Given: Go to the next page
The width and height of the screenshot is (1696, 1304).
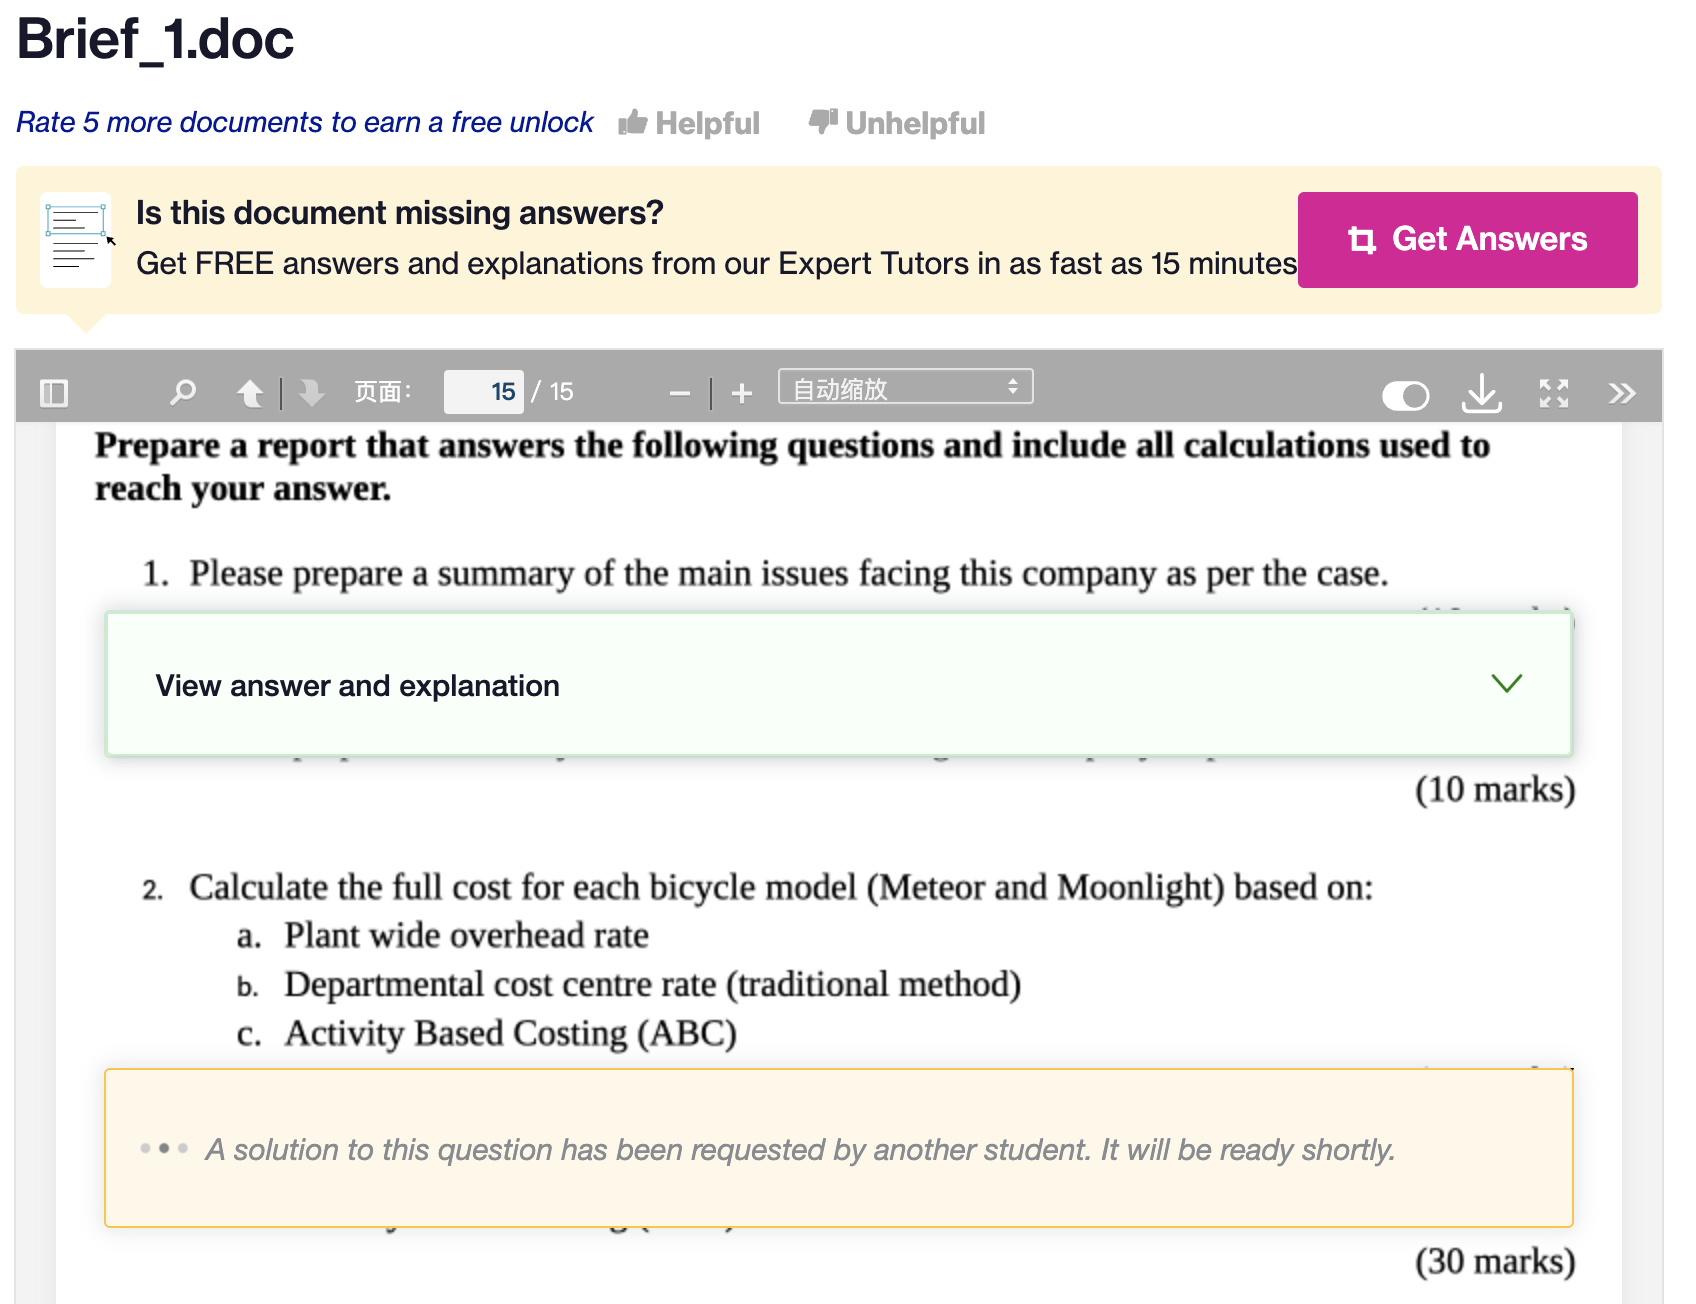Looking at the screenshot, I should click(312, 393).
